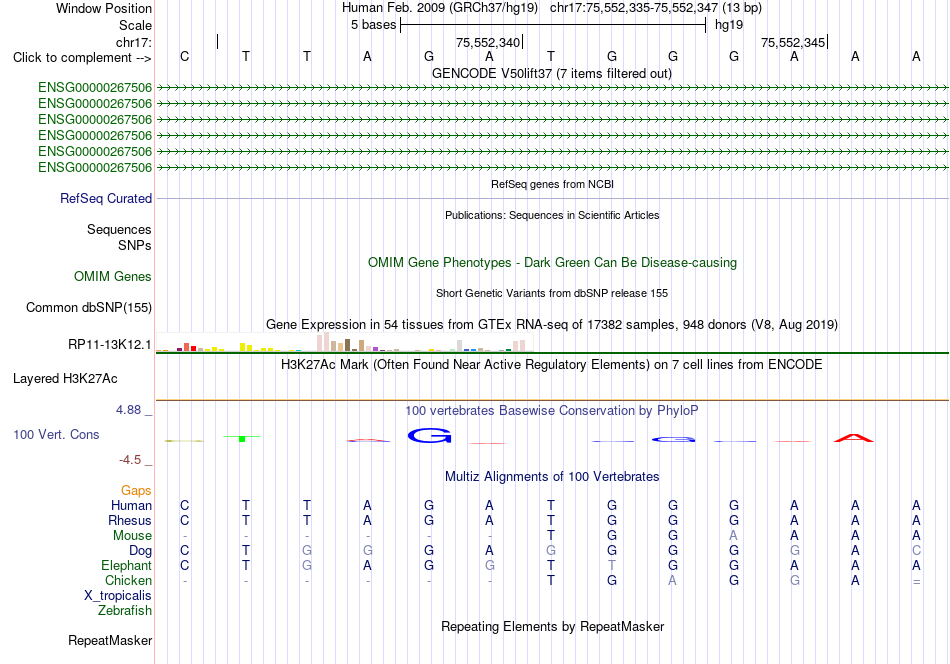The height and width of the screenshot is (664, 950).
Task: Open the PhyloP Basewise Conservation title
Action: [x=552, y=411]
